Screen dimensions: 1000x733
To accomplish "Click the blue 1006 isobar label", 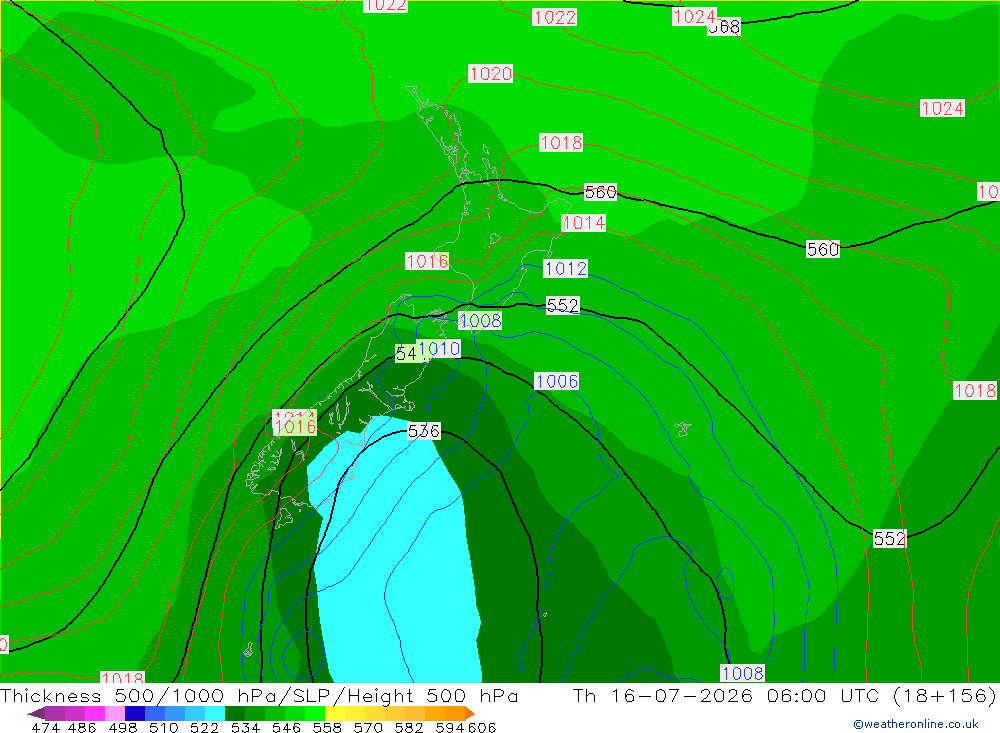I will [x=556, y=381].
